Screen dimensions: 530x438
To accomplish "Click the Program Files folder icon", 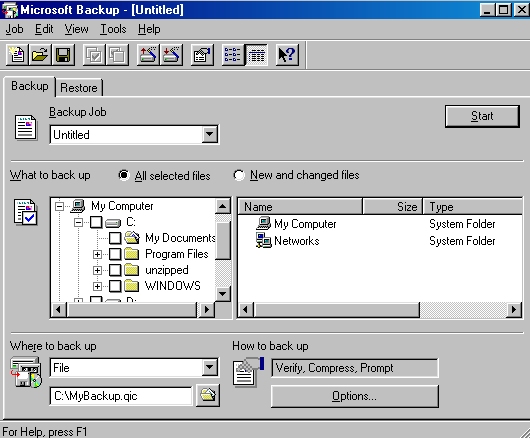I will coord(132,254).
